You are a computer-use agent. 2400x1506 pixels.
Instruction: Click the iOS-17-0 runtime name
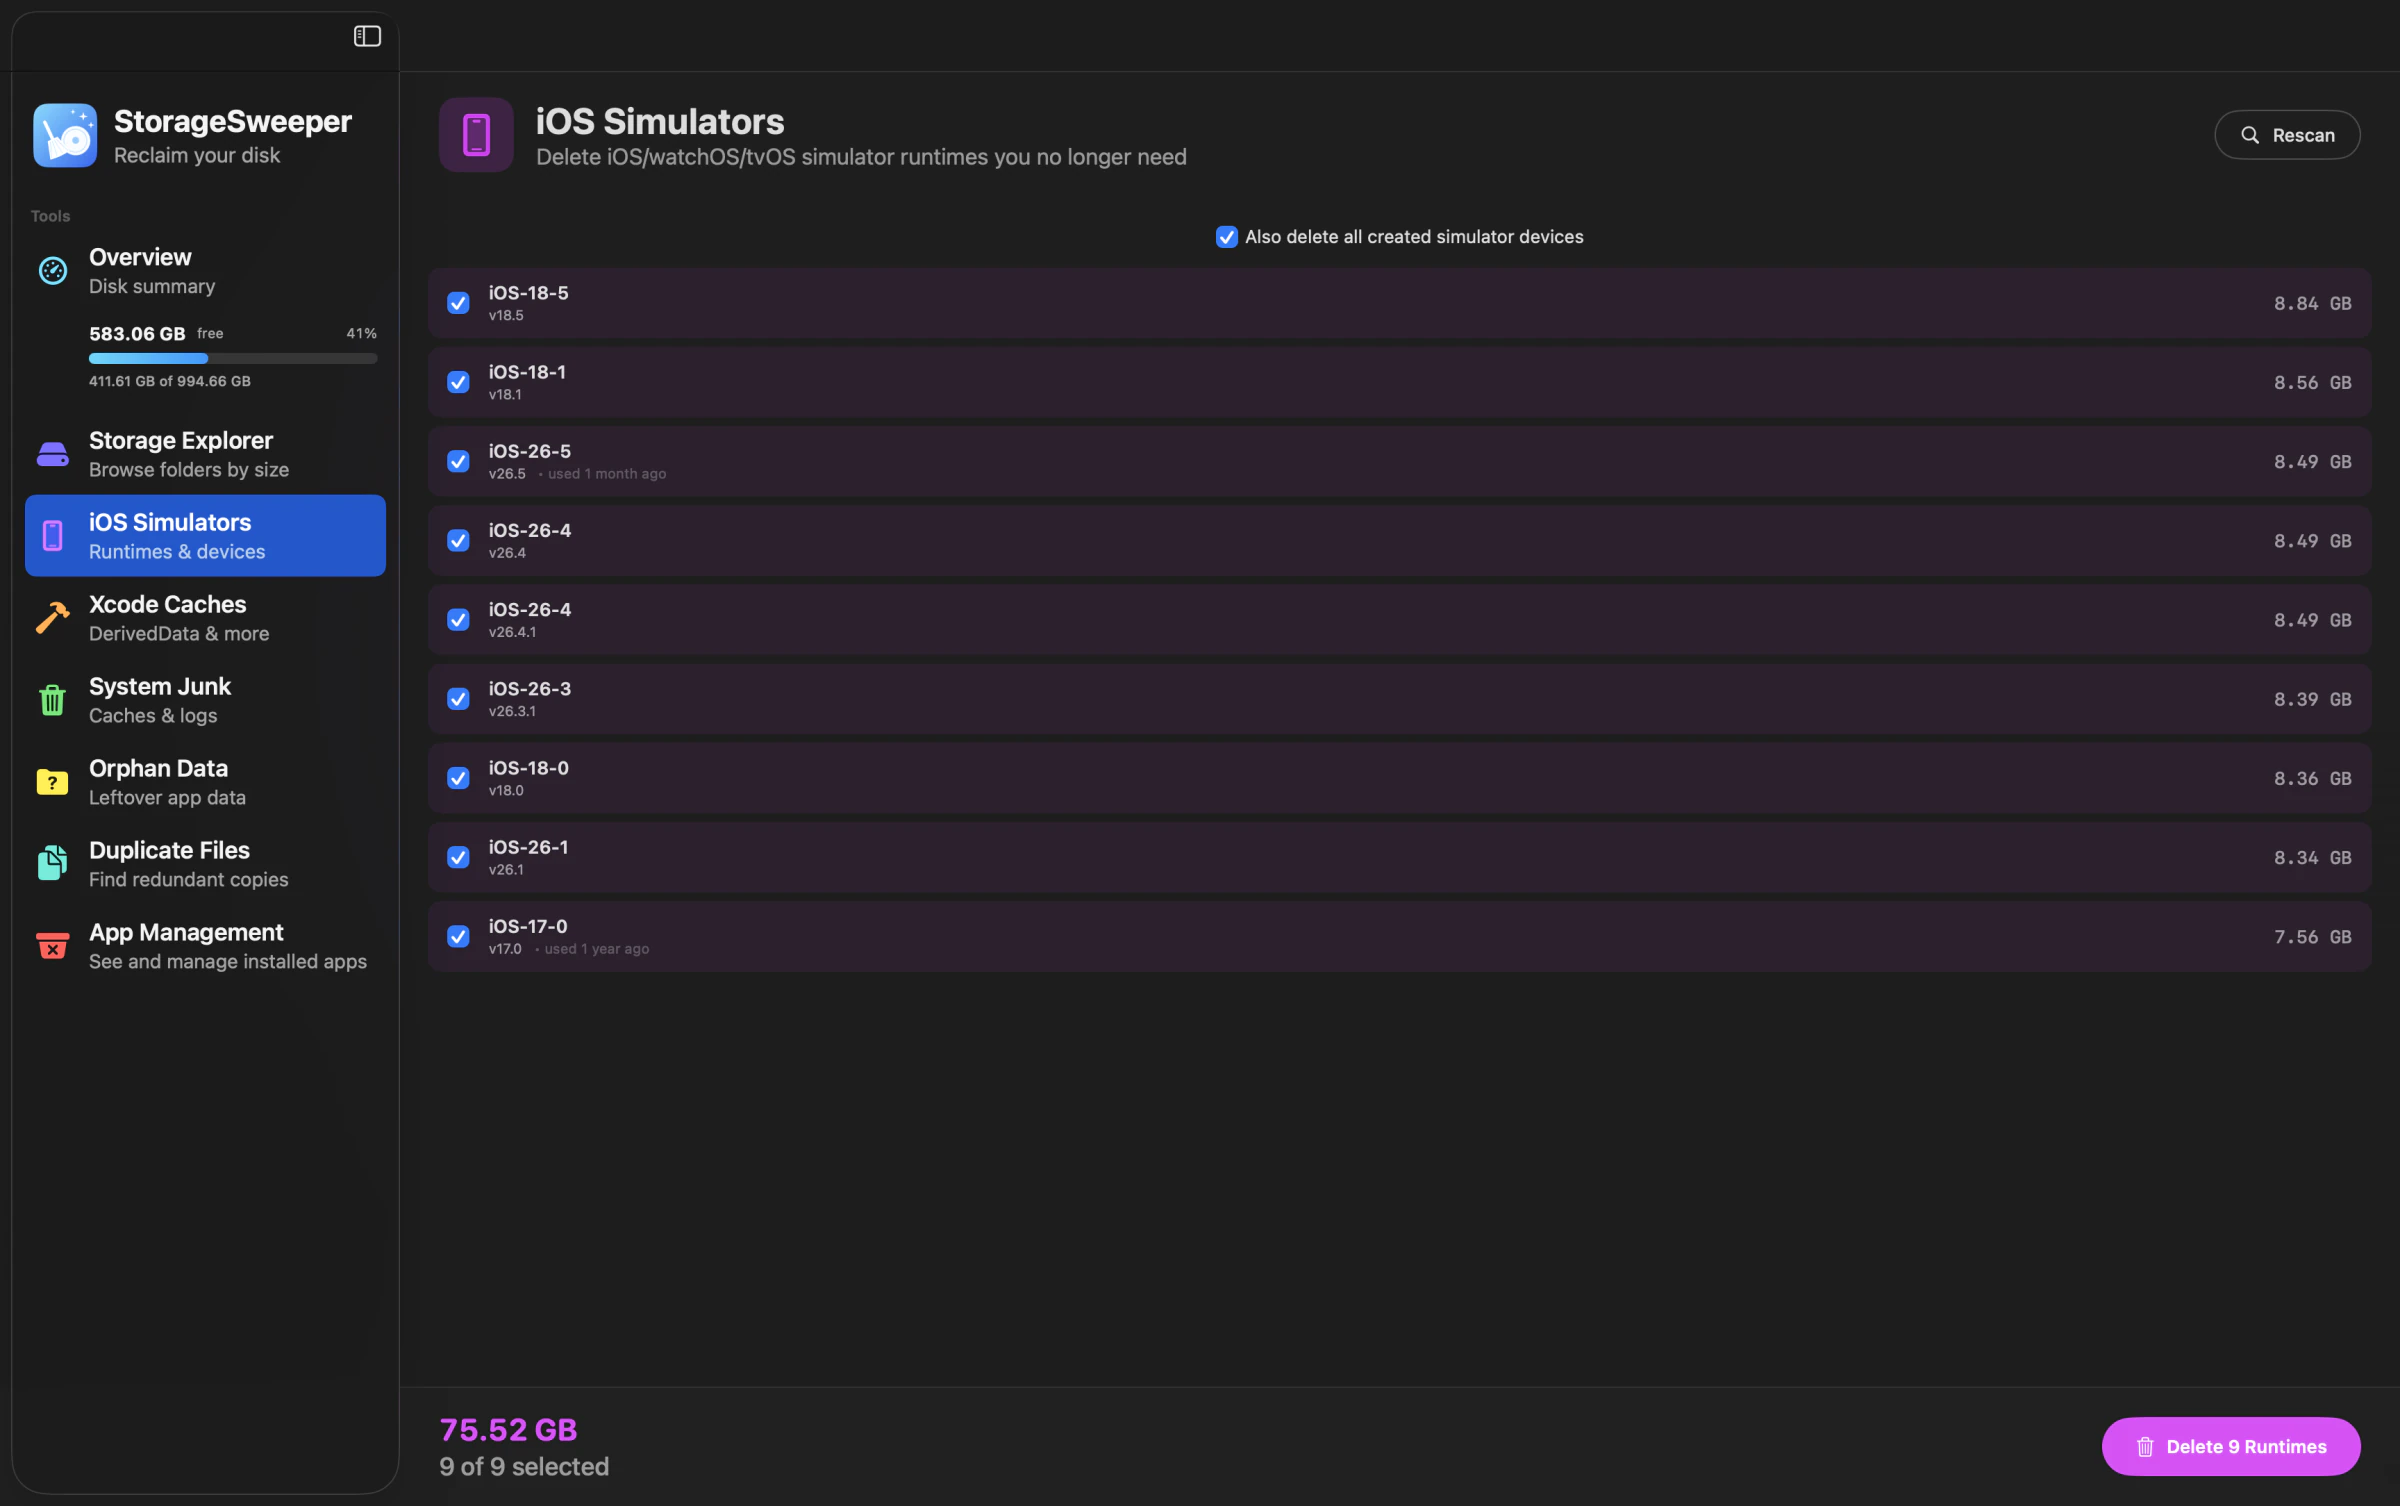[528, 926]
